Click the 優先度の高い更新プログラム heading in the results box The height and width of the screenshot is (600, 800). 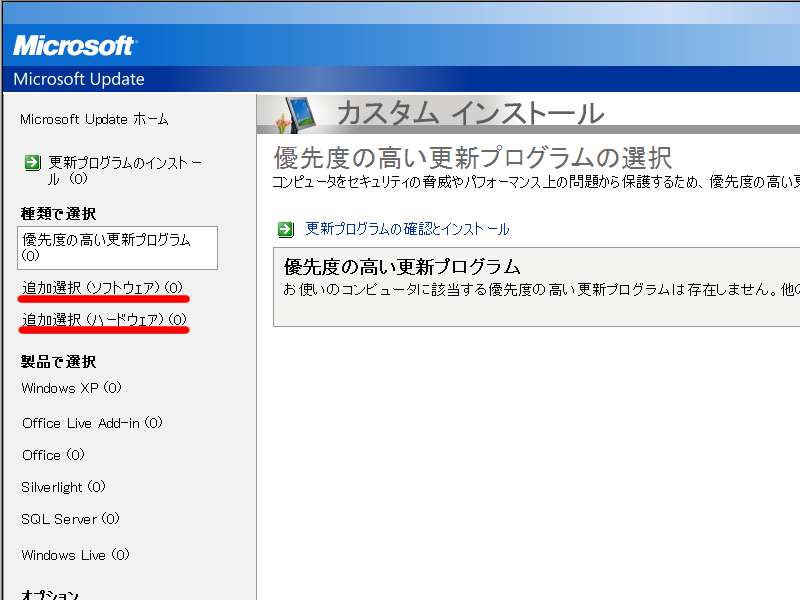tap(402, 267)
